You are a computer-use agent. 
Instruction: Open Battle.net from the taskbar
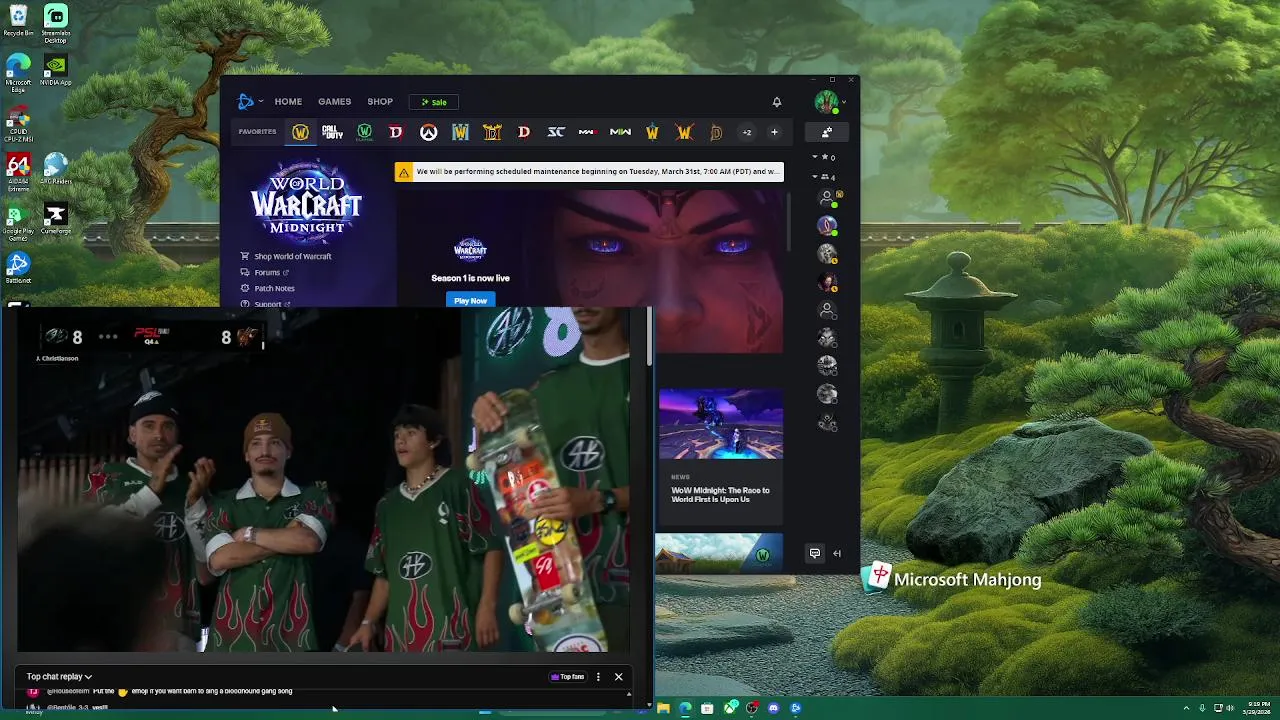pos(795,708)
